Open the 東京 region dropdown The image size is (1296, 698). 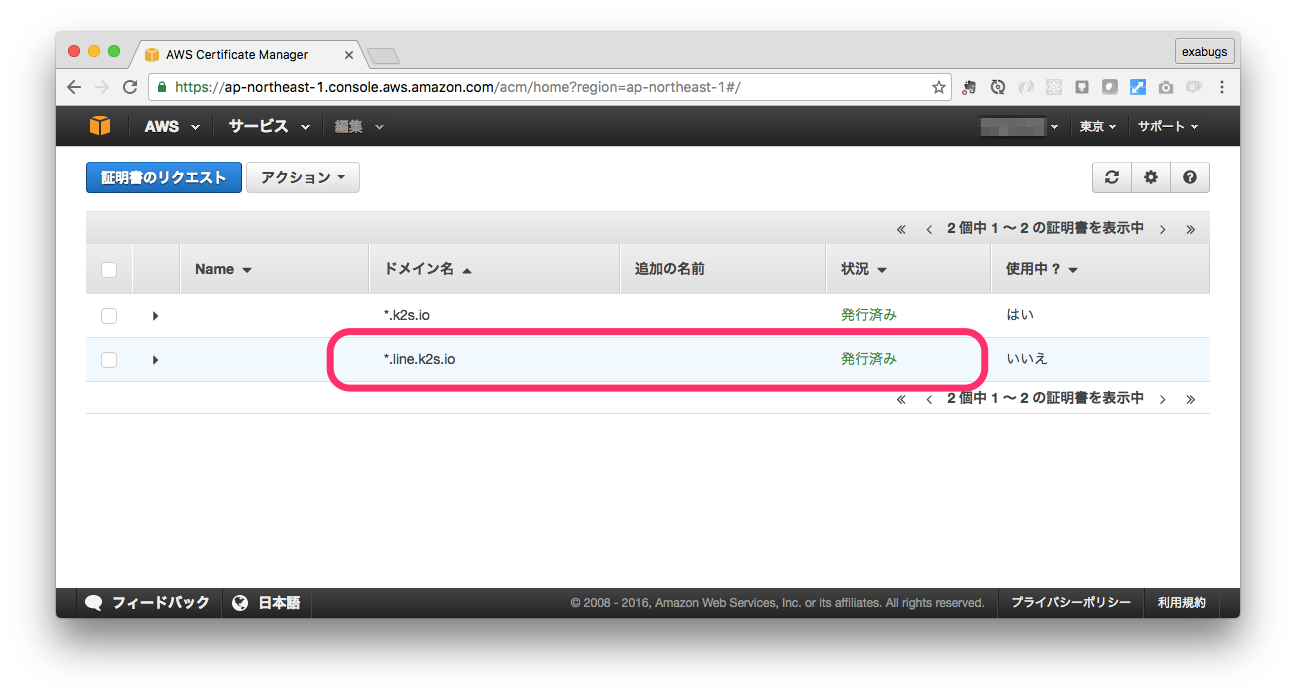click(1098, 126)
